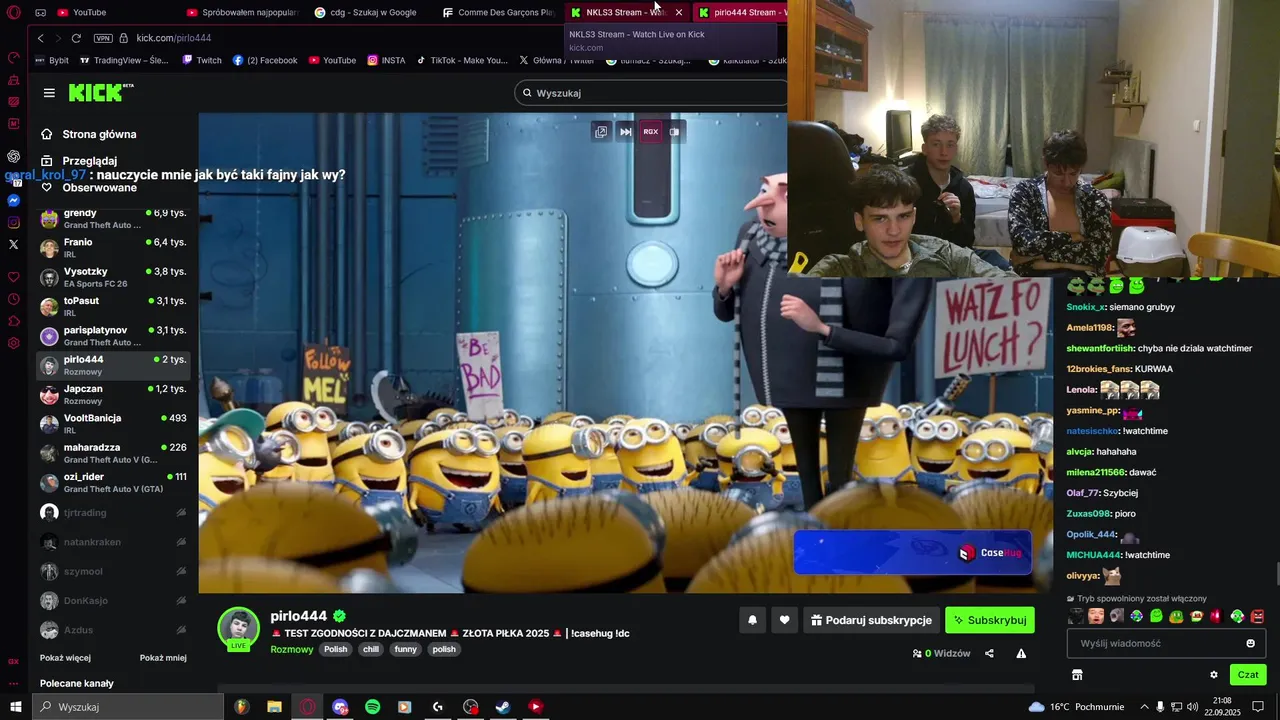This screenshot has height=720, width=1280.
Task: Click the Rozmowy category link
Action: (292, 649)
